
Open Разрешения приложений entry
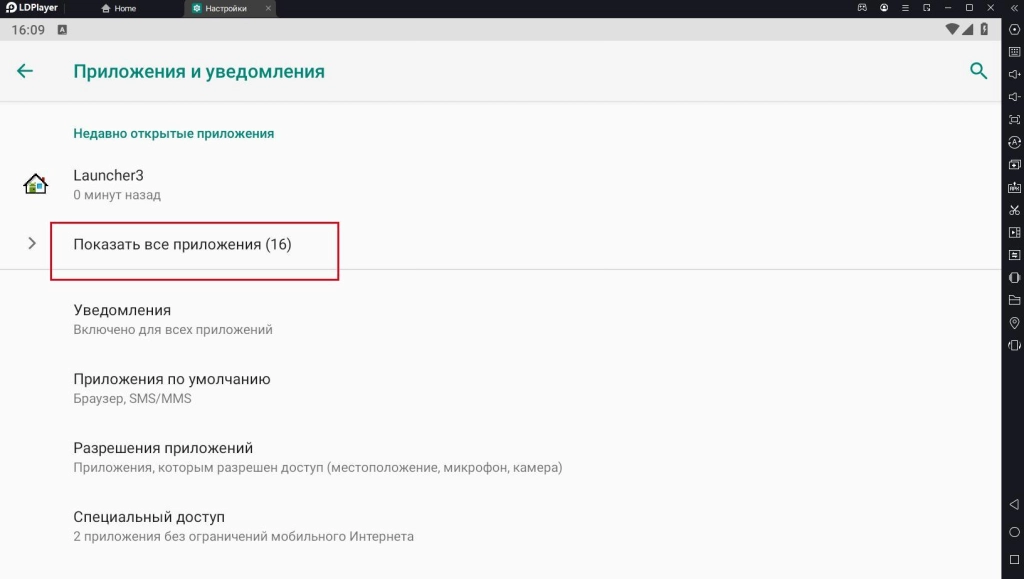(163, 448)
